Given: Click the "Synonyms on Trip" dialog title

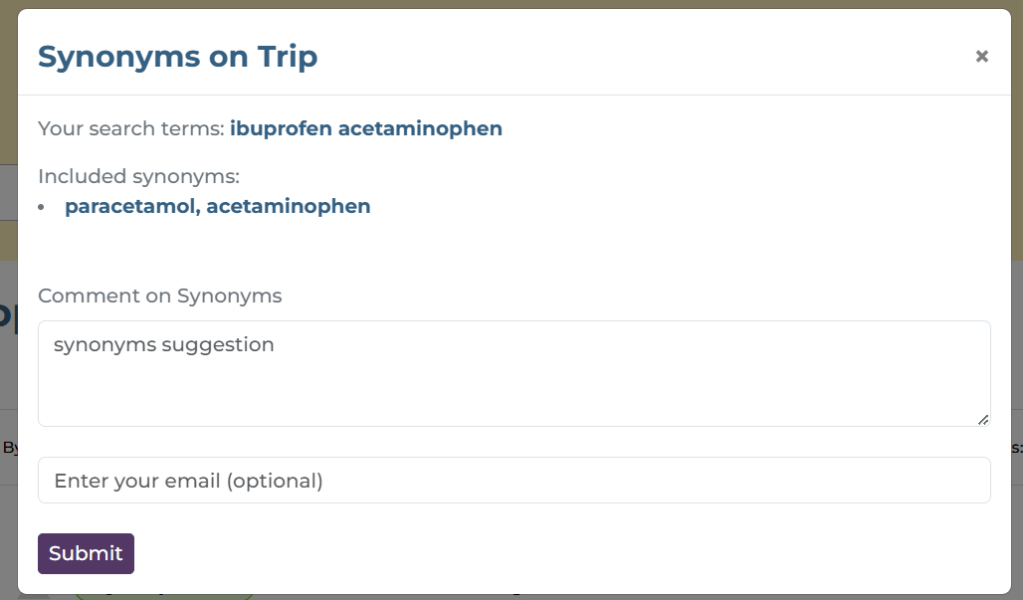Looking at the screenshot, I should [177, 57].
